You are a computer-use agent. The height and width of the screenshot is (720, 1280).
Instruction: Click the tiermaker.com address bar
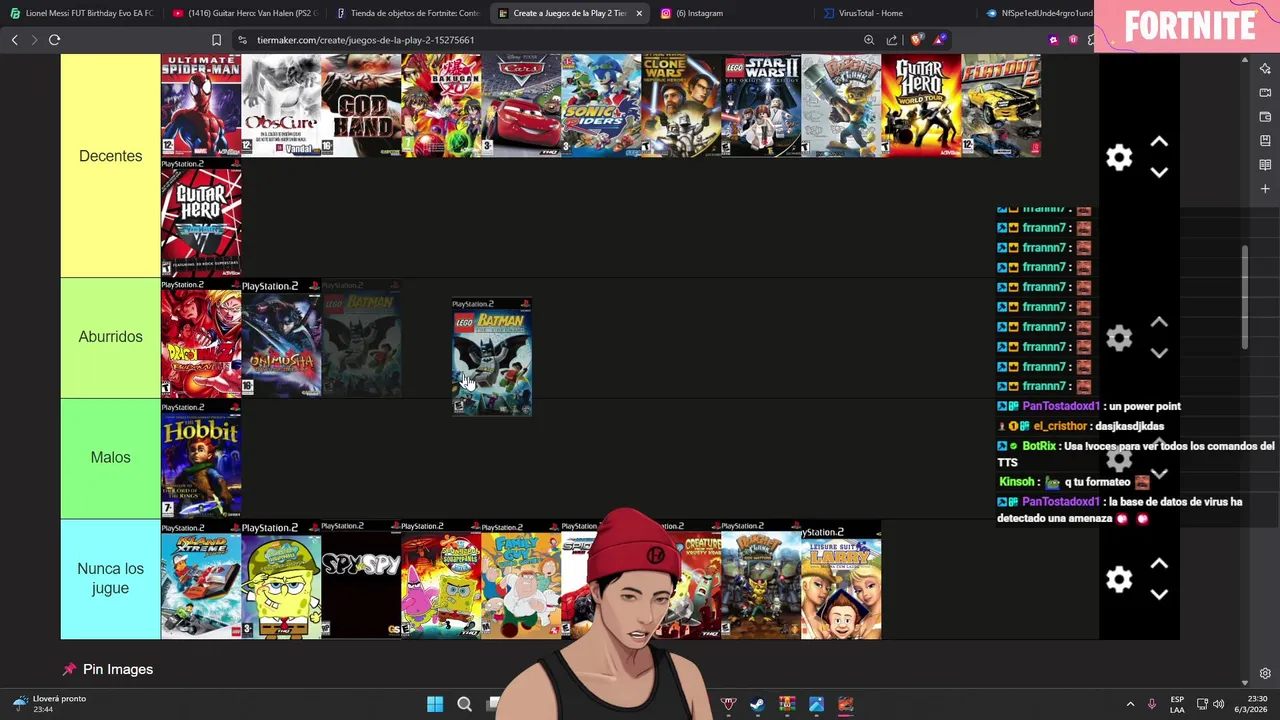[x=366, y=40]
